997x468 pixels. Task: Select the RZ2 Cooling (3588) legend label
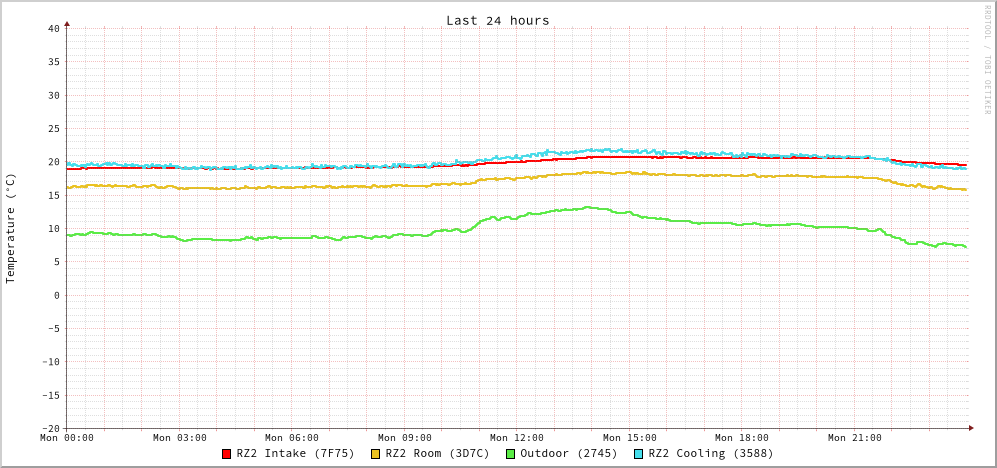710,453
